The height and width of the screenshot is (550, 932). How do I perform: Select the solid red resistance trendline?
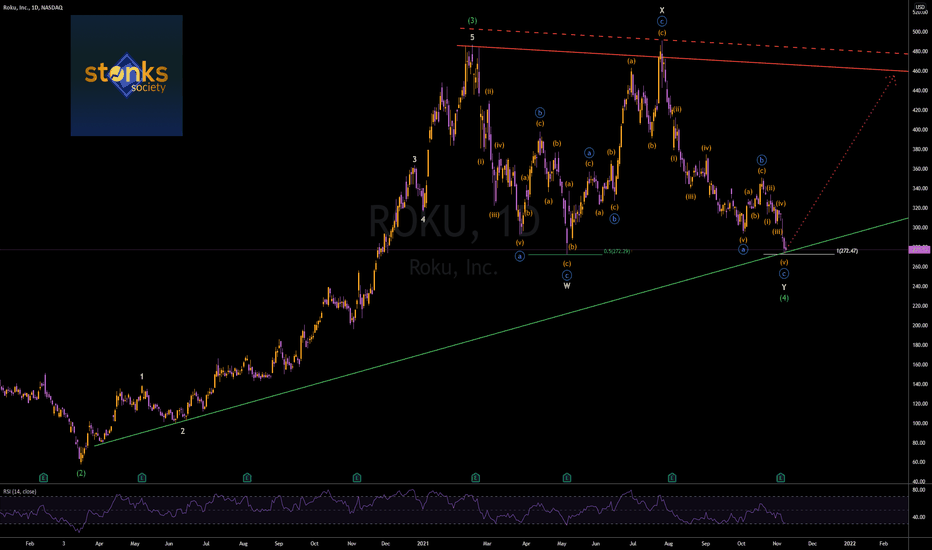[682, 59]
